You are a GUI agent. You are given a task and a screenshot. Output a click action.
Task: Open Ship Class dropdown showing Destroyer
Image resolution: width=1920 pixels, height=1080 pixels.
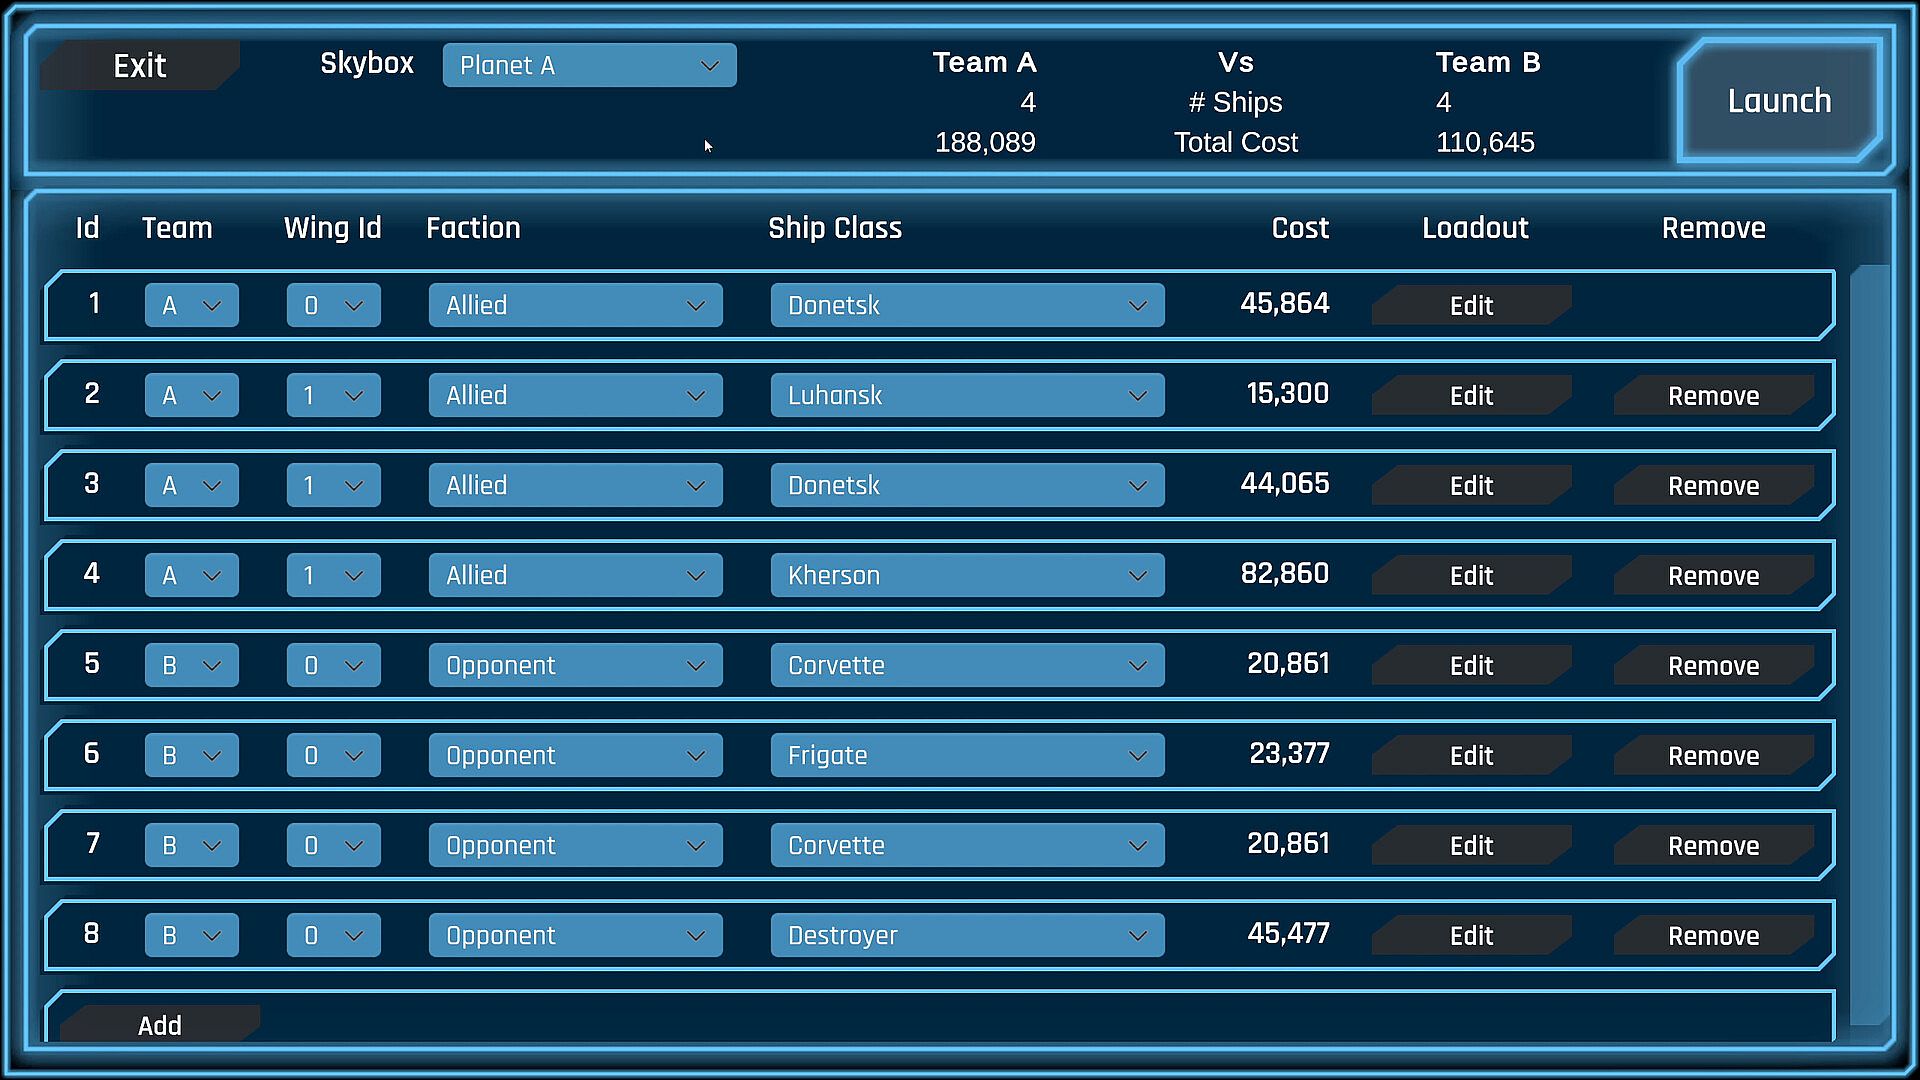pos(966,935)
